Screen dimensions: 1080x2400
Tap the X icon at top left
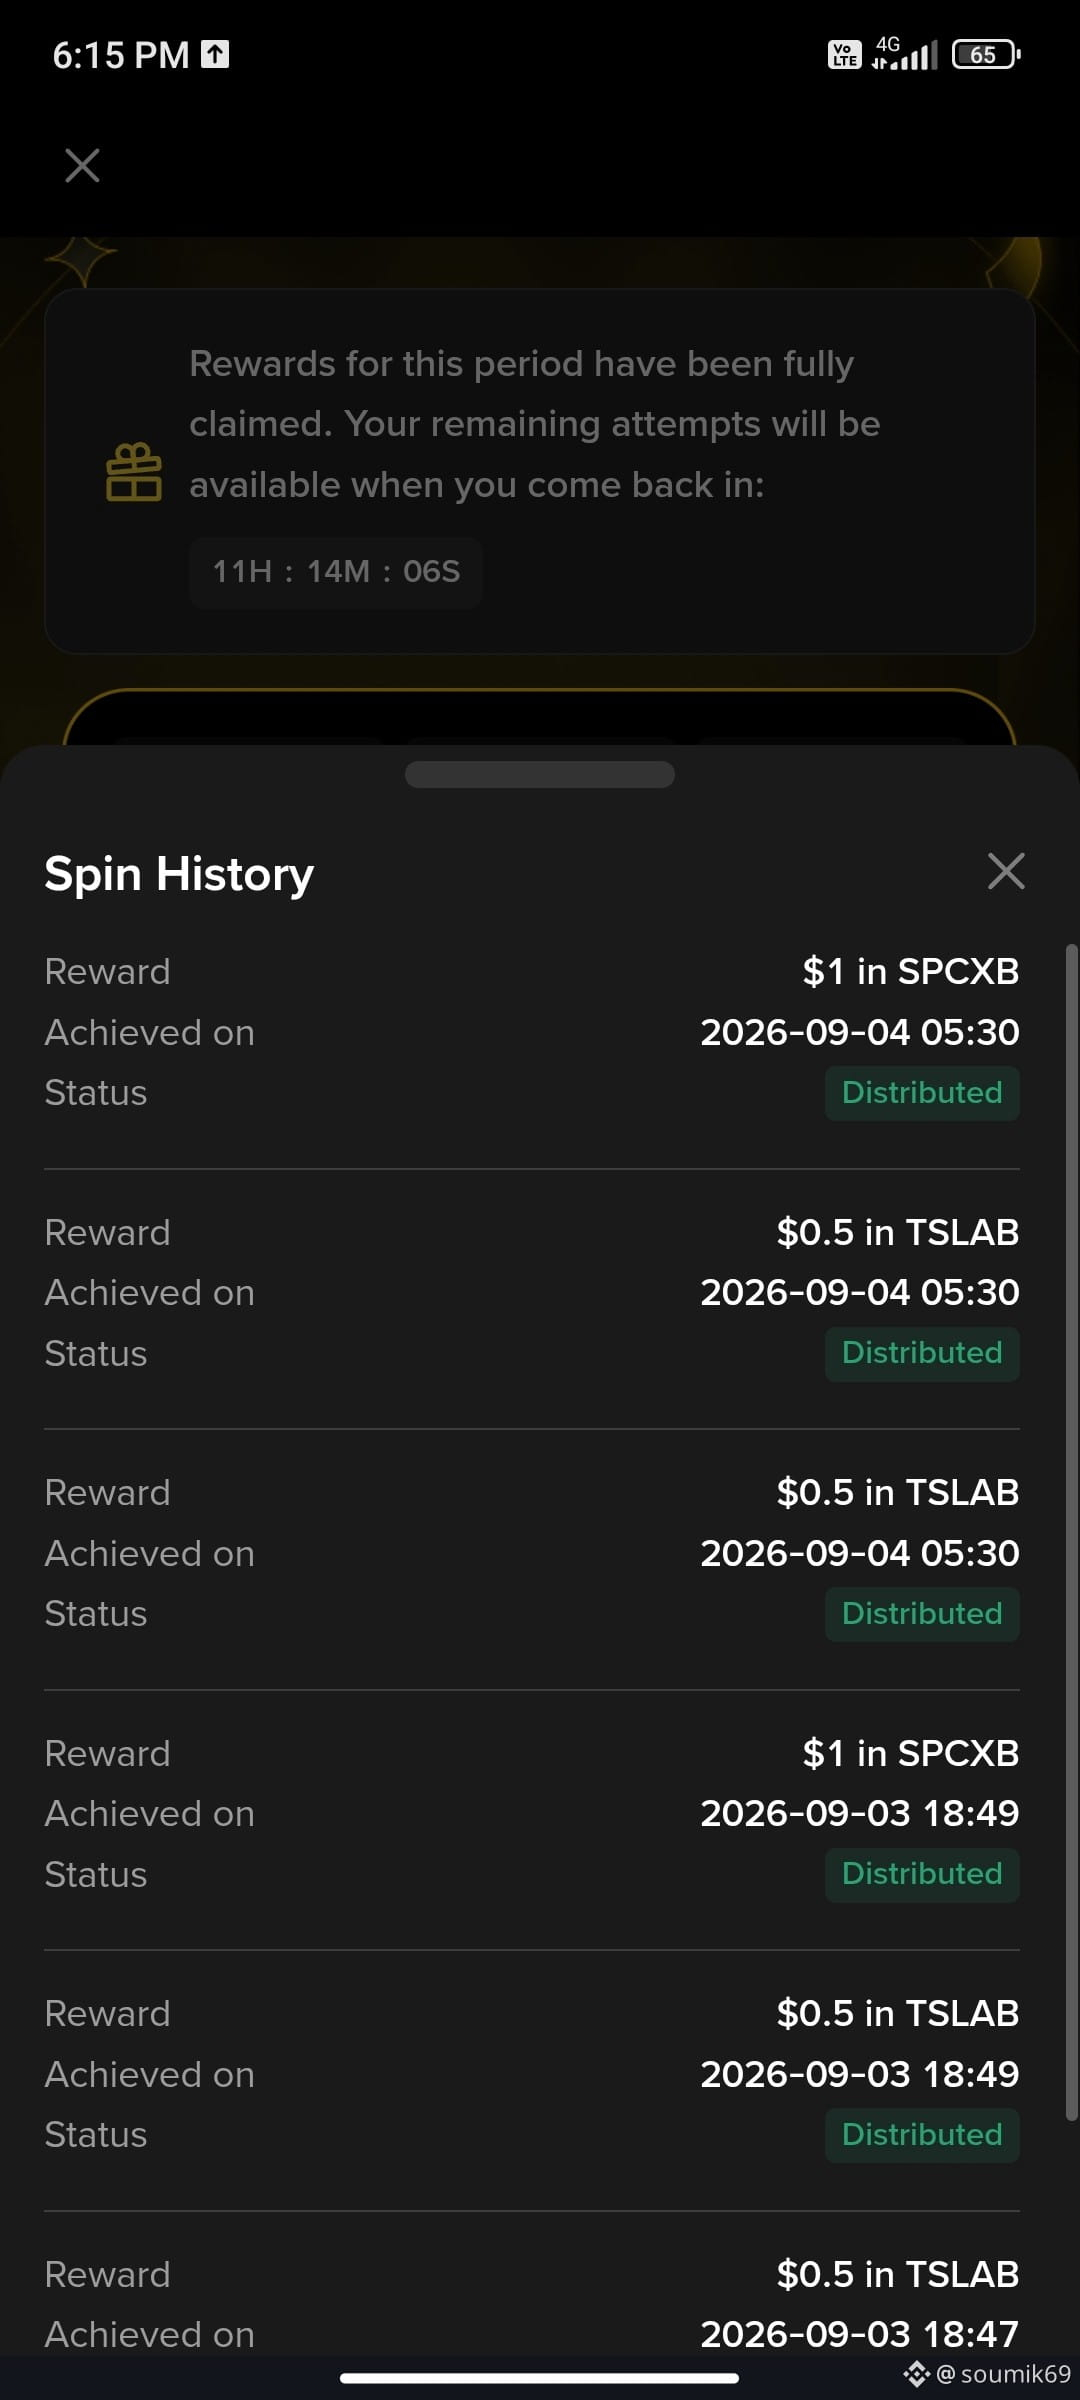82,165
